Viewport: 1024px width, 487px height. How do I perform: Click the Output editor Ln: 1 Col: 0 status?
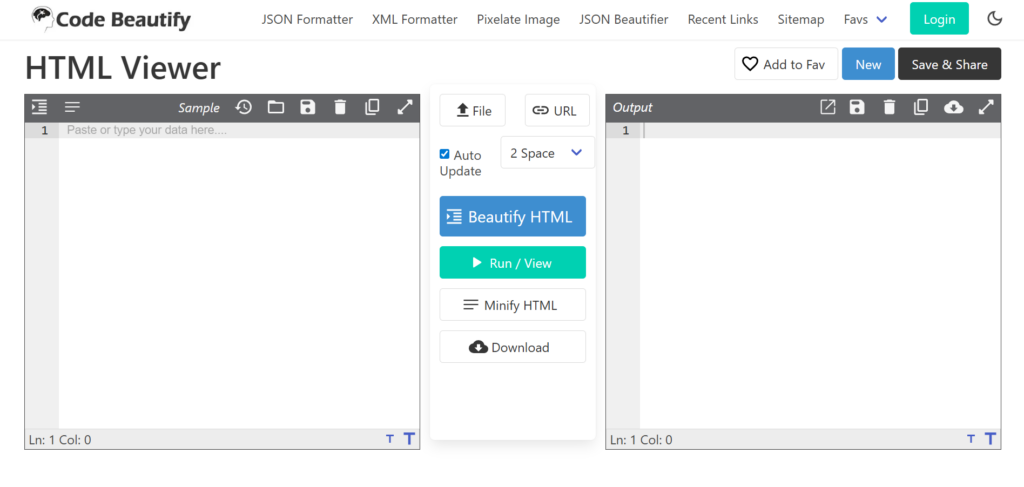641,439
